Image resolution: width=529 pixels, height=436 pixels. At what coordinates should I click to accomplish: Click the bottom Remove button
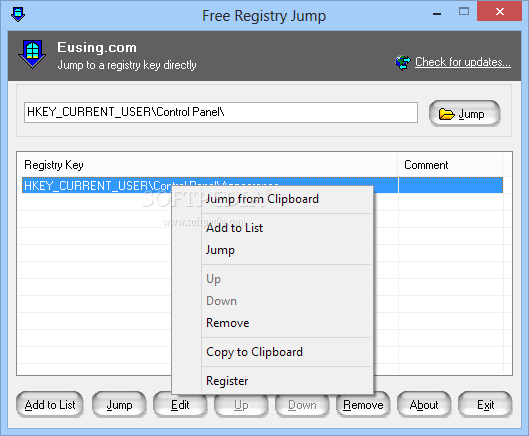tap(363, 405)
